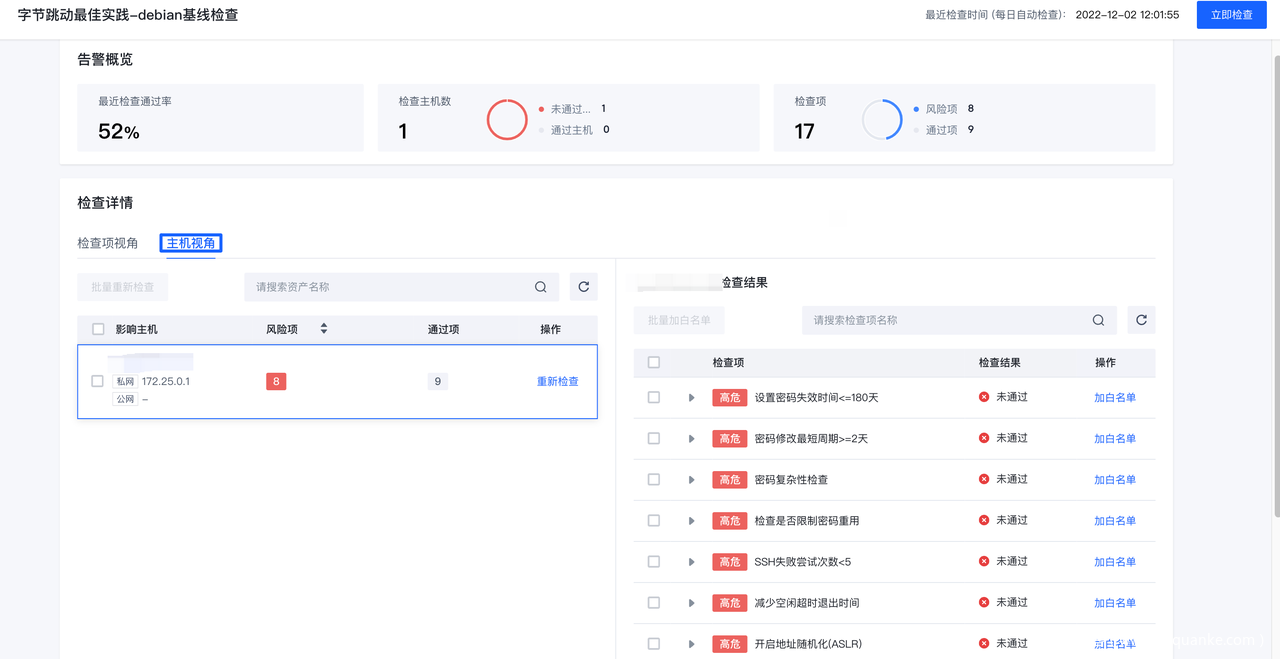Click 重新检查 link for the host
1280x659 pixels.
click(x=557, y=381)
